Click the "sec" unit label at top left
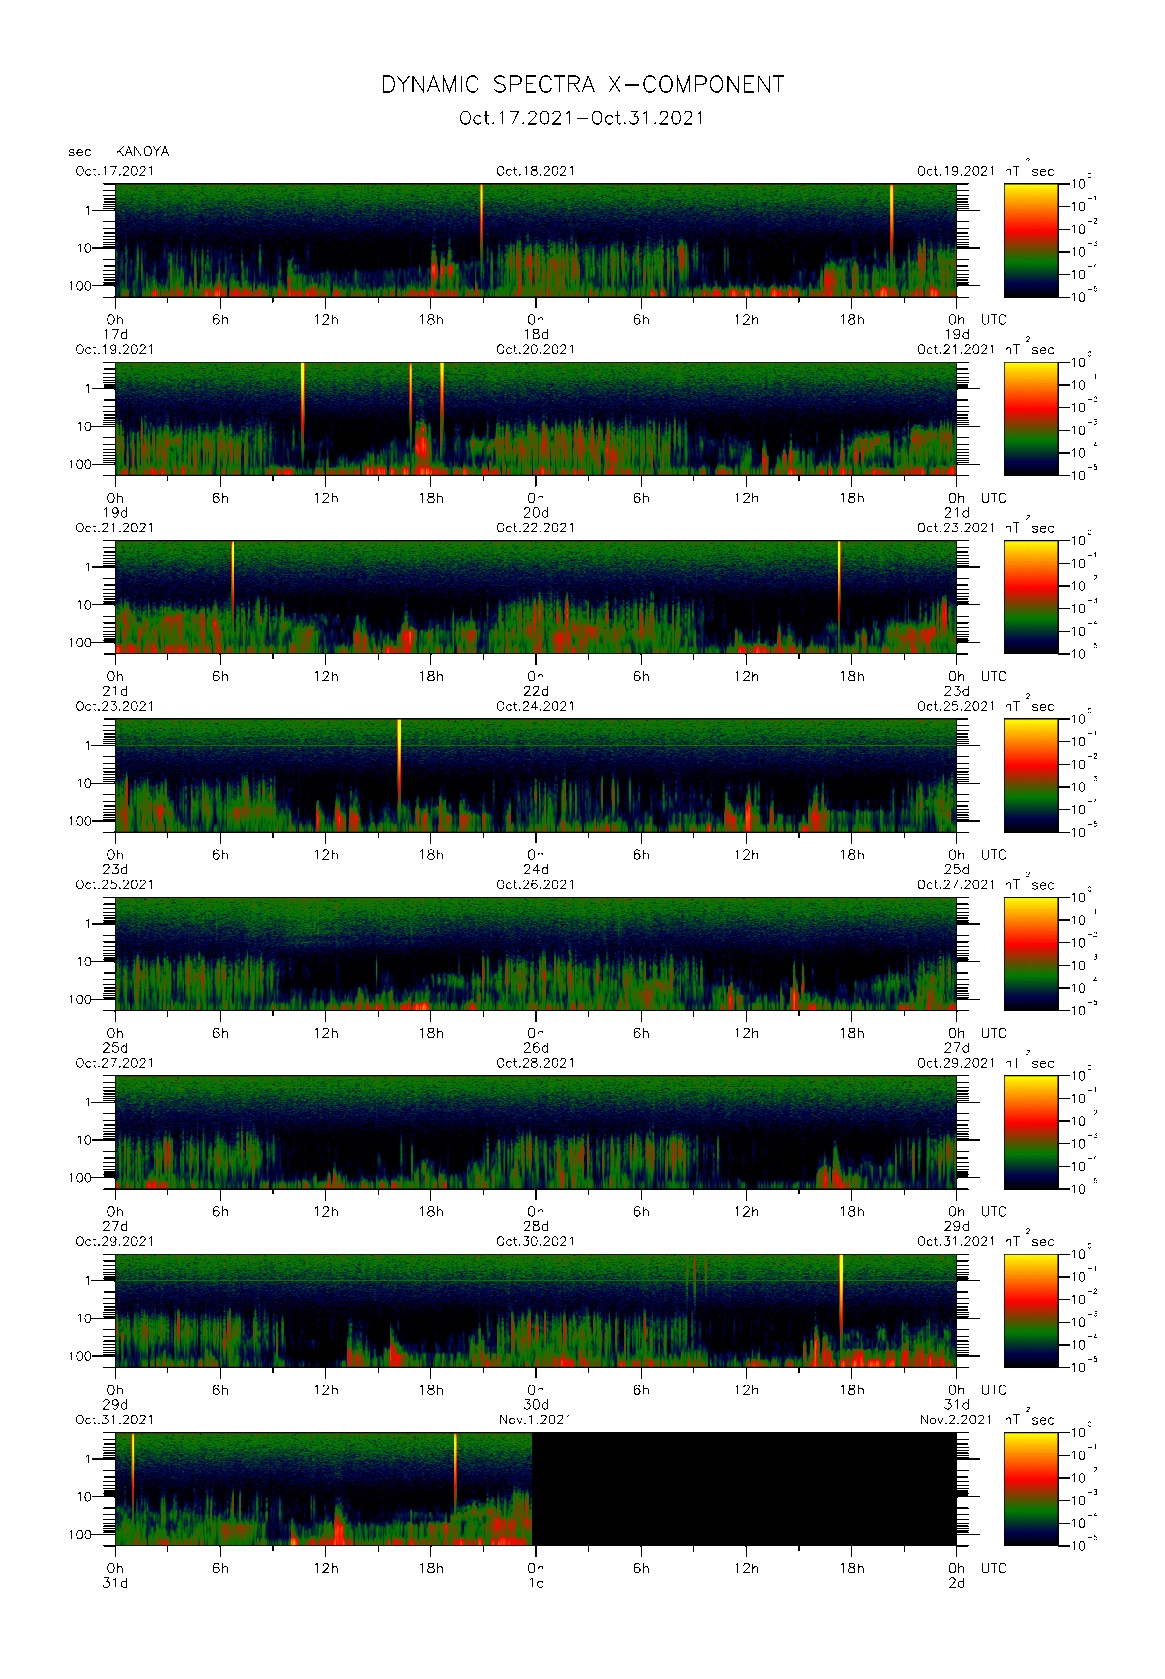The width and height of the screenshot is (1165, 1679). tap(80, 152)
